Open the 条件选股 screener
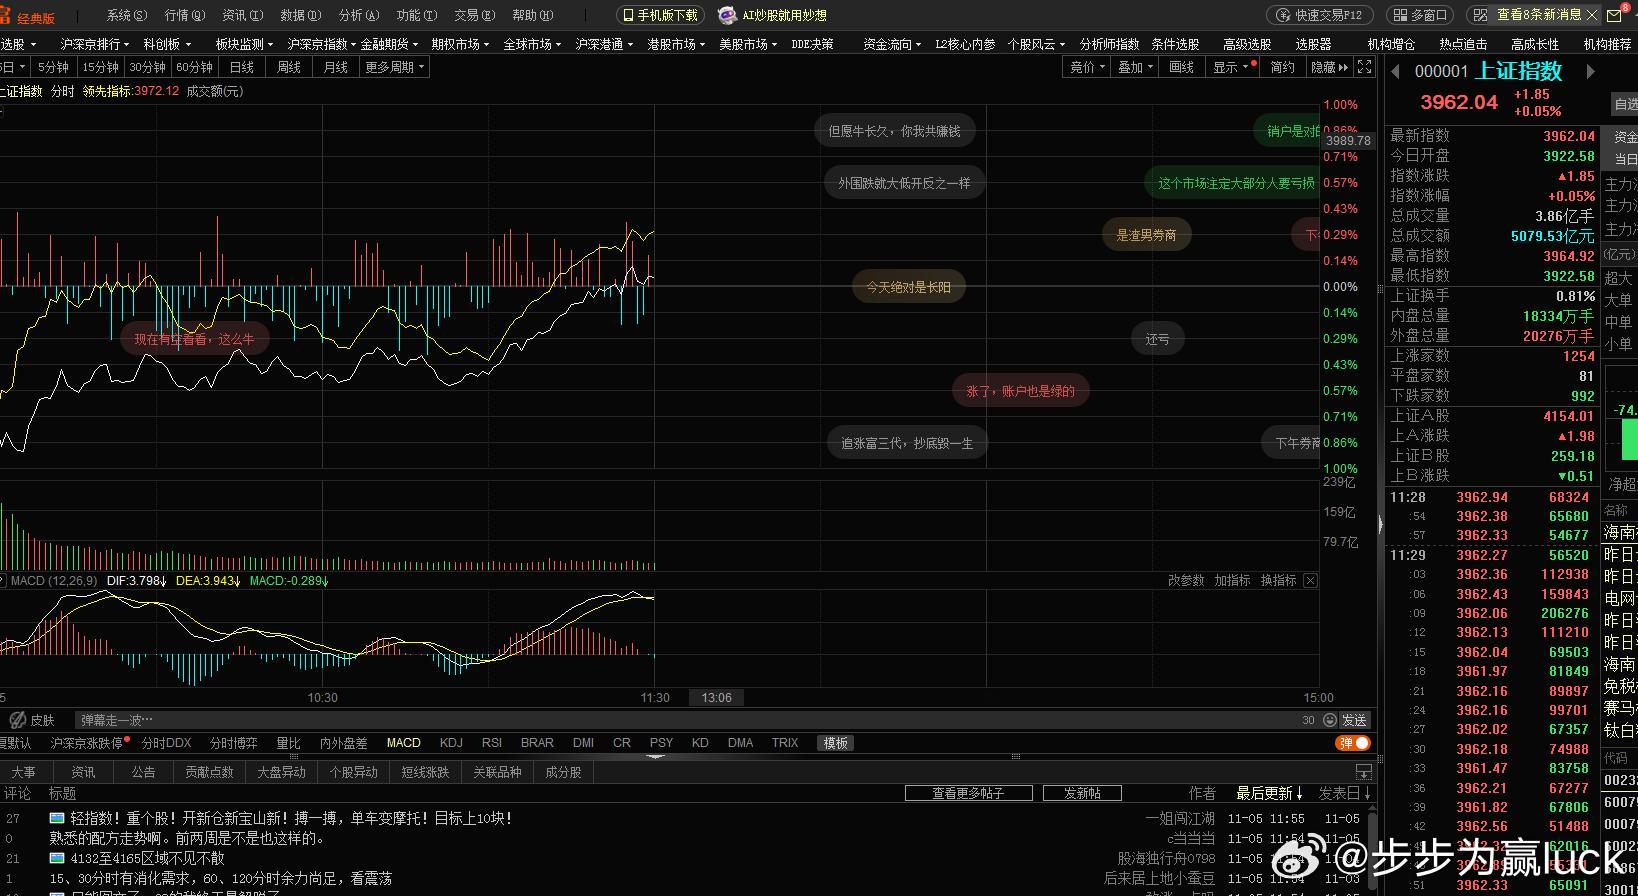This screenshot has height=896, width=1638. (x=1175, y=44)
